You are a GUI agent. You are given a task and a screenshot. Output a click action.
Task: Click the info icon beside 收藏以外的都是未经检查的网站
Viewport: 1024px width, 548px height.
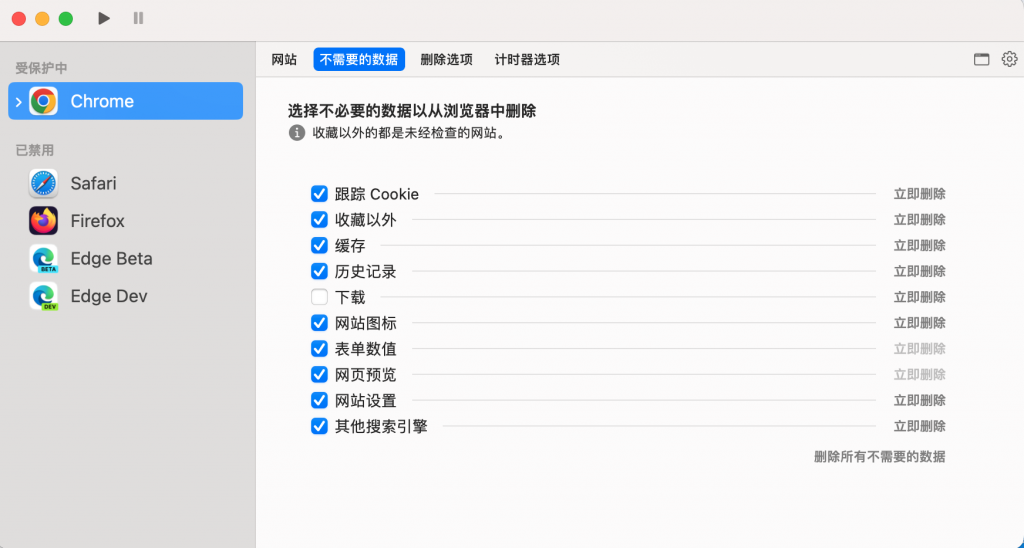coord(296,133)
